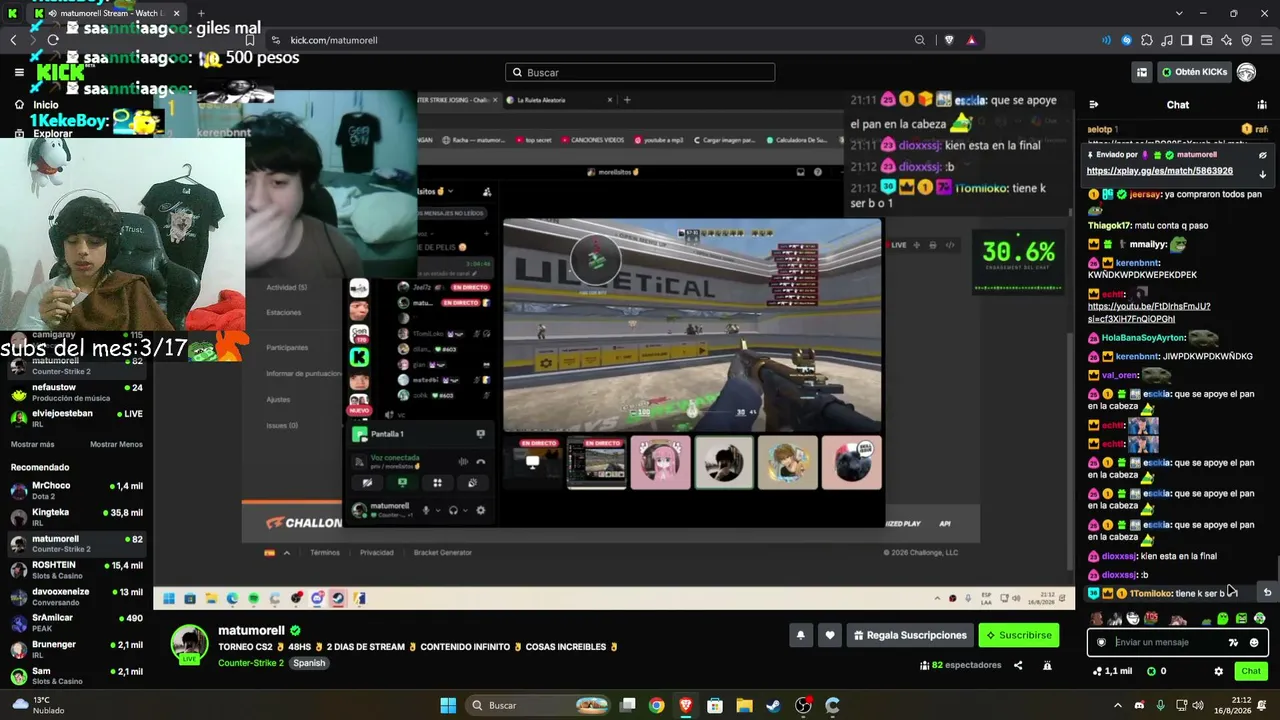Open the Shazam browser extension icon
Viewport: 1280px width, 720px height.
click(x=1127, y=40)
